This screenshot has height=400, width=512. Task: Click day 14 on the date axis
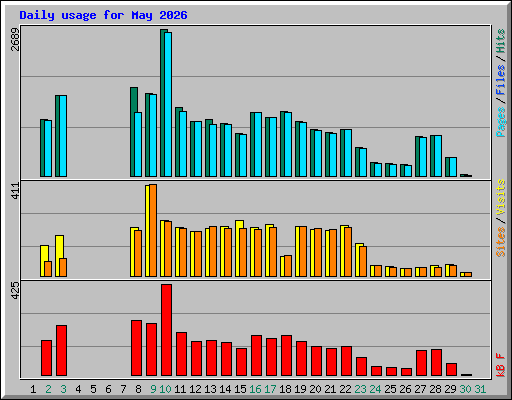225,389
